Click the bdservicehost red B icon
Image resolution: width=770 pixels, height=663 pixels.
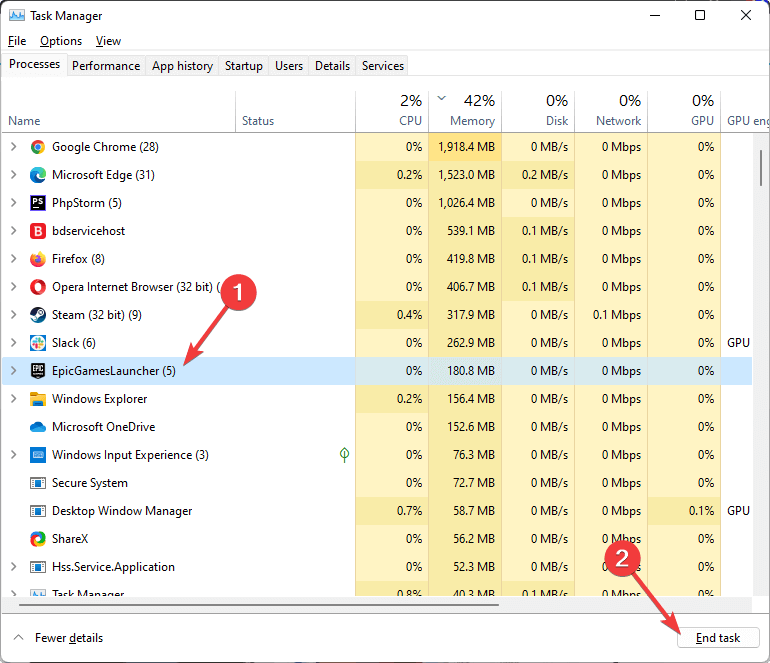click(38, 231)
